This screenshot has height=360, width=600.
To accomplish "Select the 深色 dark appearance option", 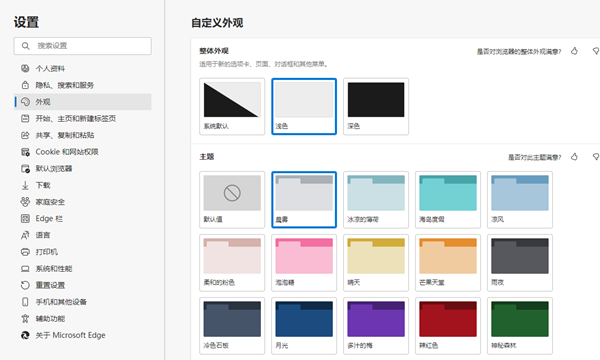I will 376,106.
